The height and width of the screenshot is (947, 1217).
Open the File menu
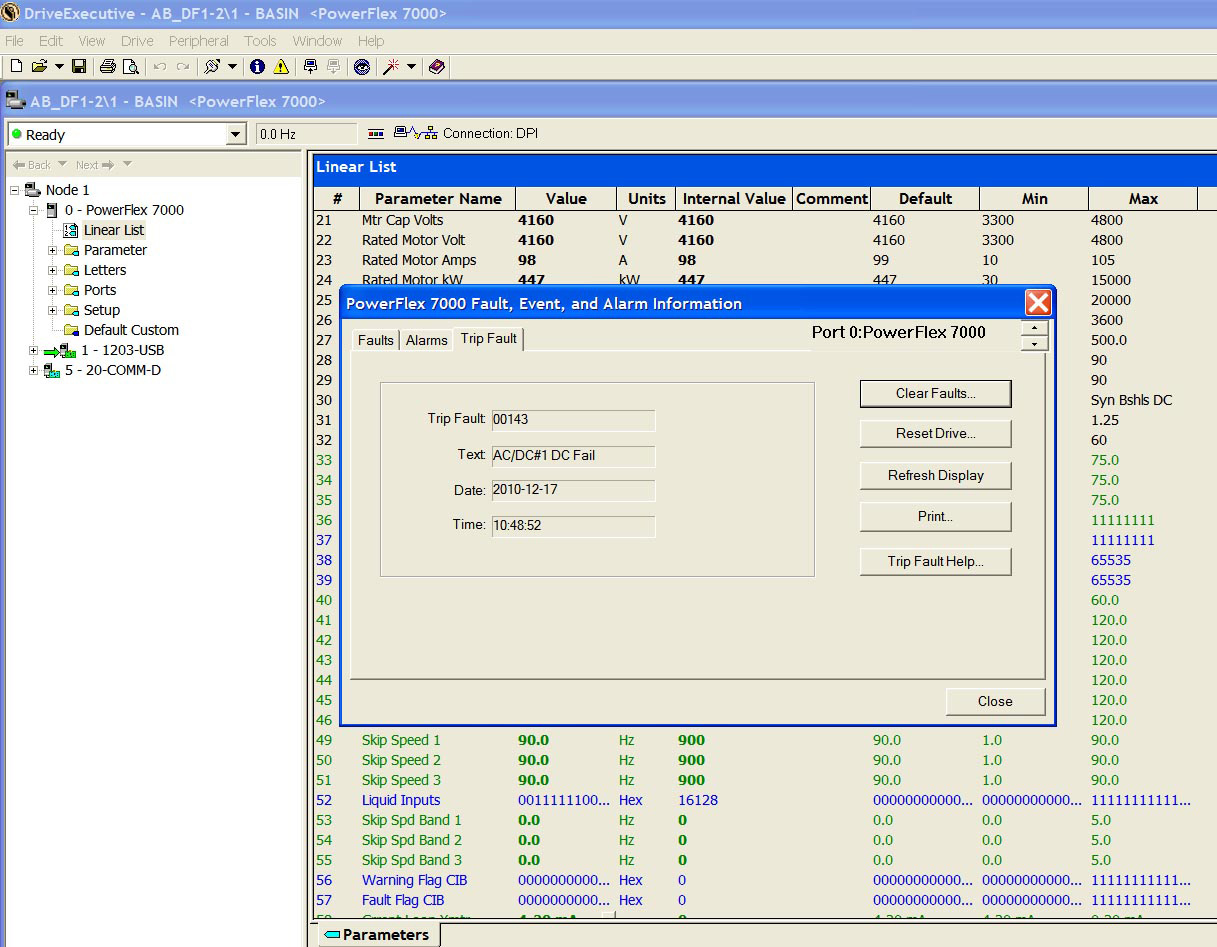pyautogui.click(x=14, y=41)
